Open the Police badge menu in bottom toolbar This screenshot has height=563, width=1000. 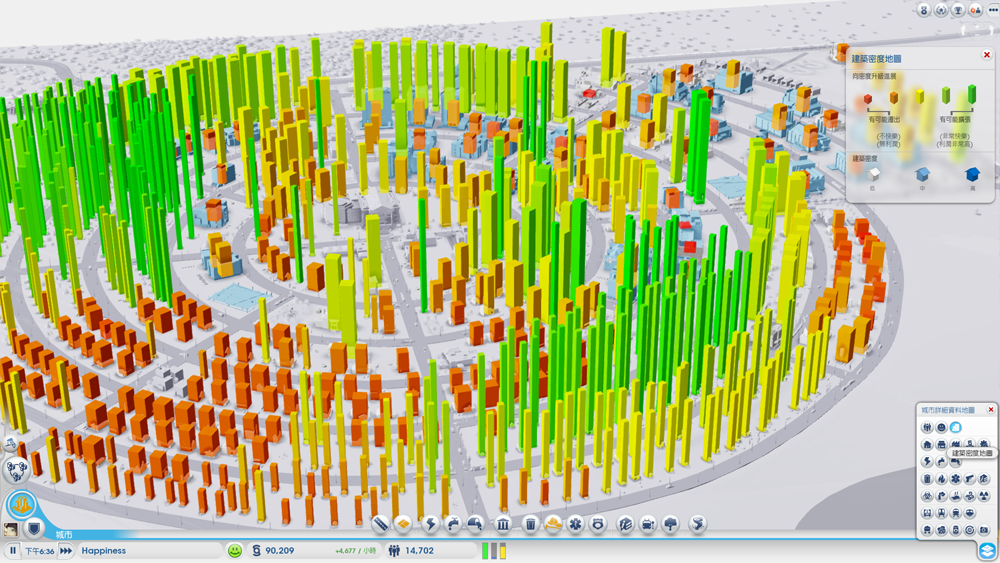598,524
